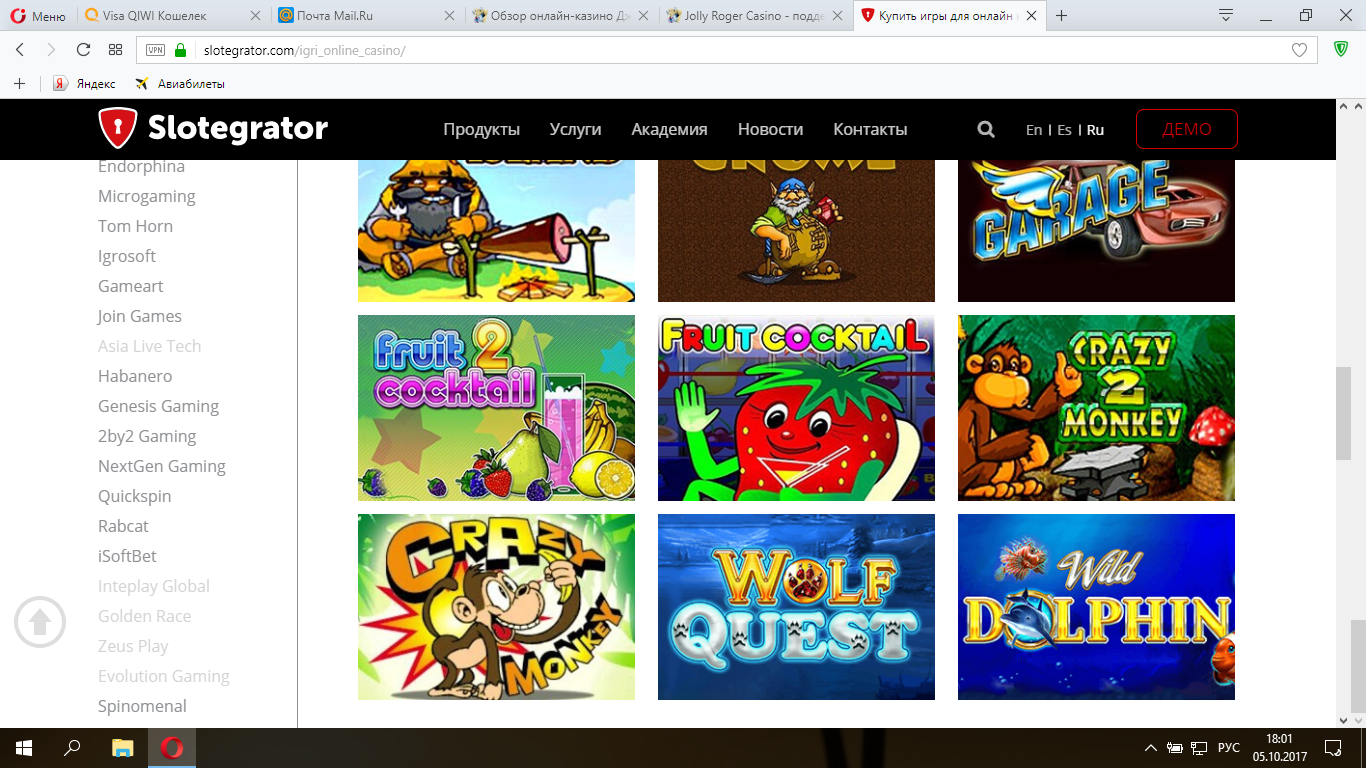Screen dimensions: 1366x768
Task: Select Habanero in the provider list
Action: (x=135, y=376)
